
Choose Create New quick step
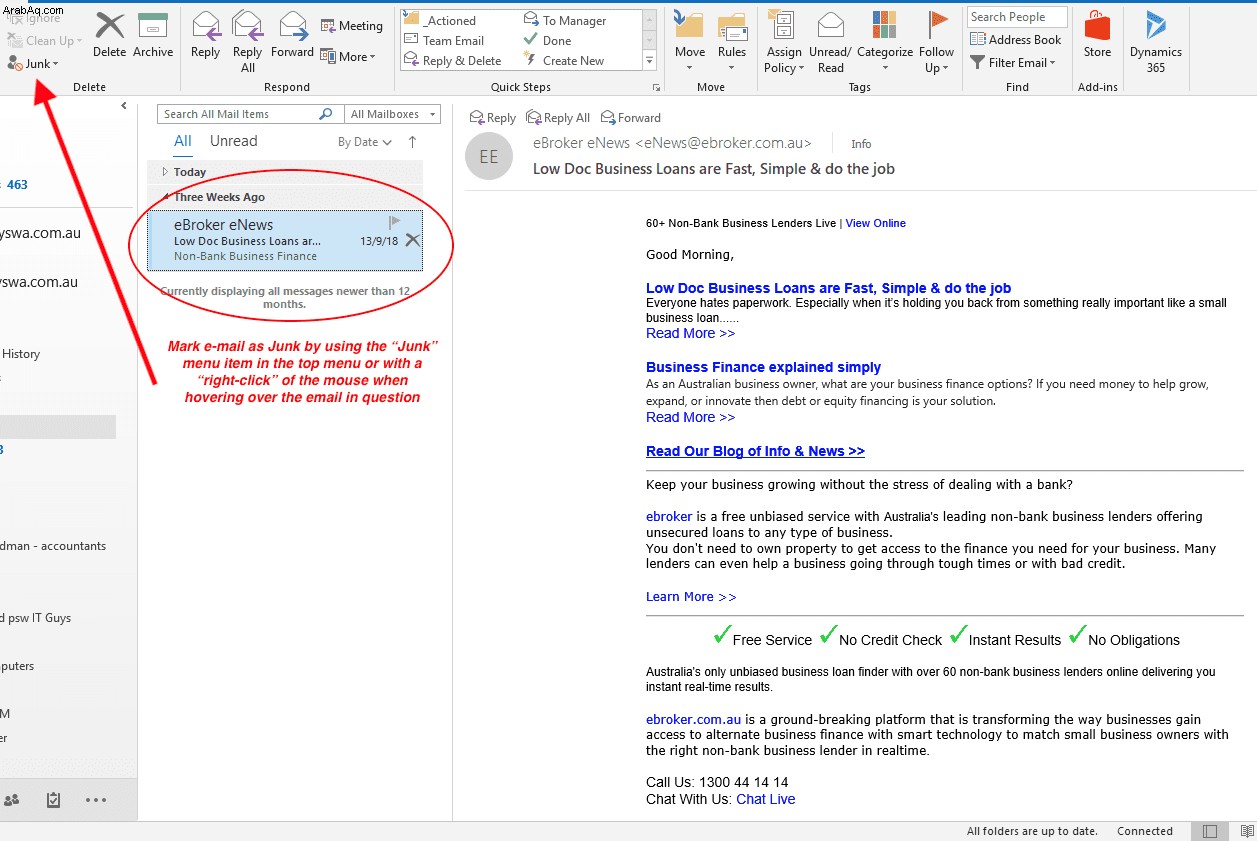(x=564, y=61)
